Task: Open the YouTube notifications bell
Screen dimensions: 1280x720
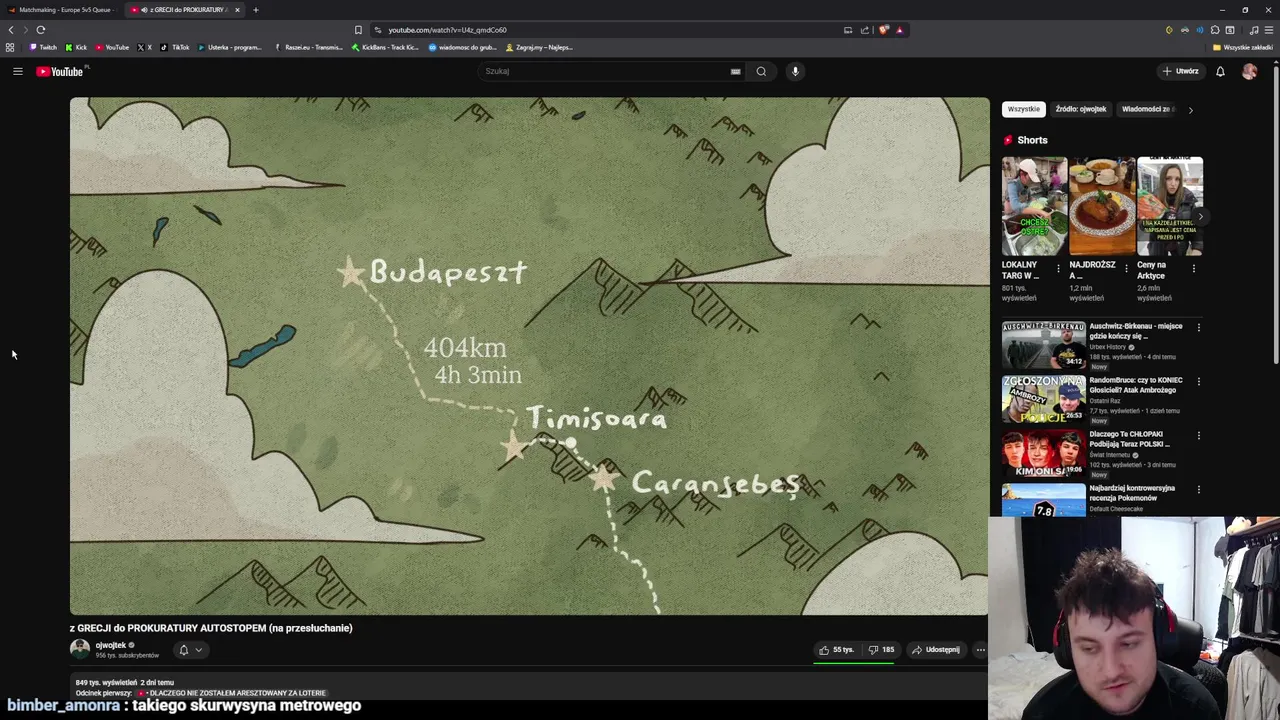Action: point(1220,71)
